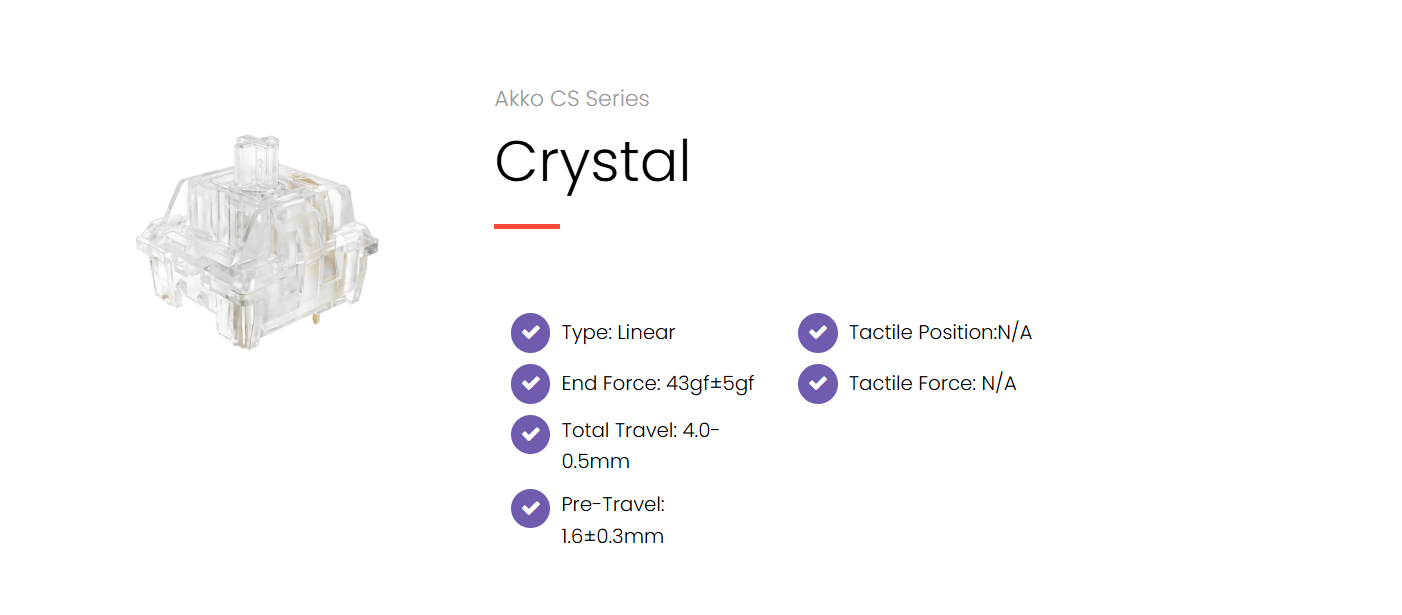
Task: Click the Akko CS Series subtitle
Action: (x=572, y=99)
